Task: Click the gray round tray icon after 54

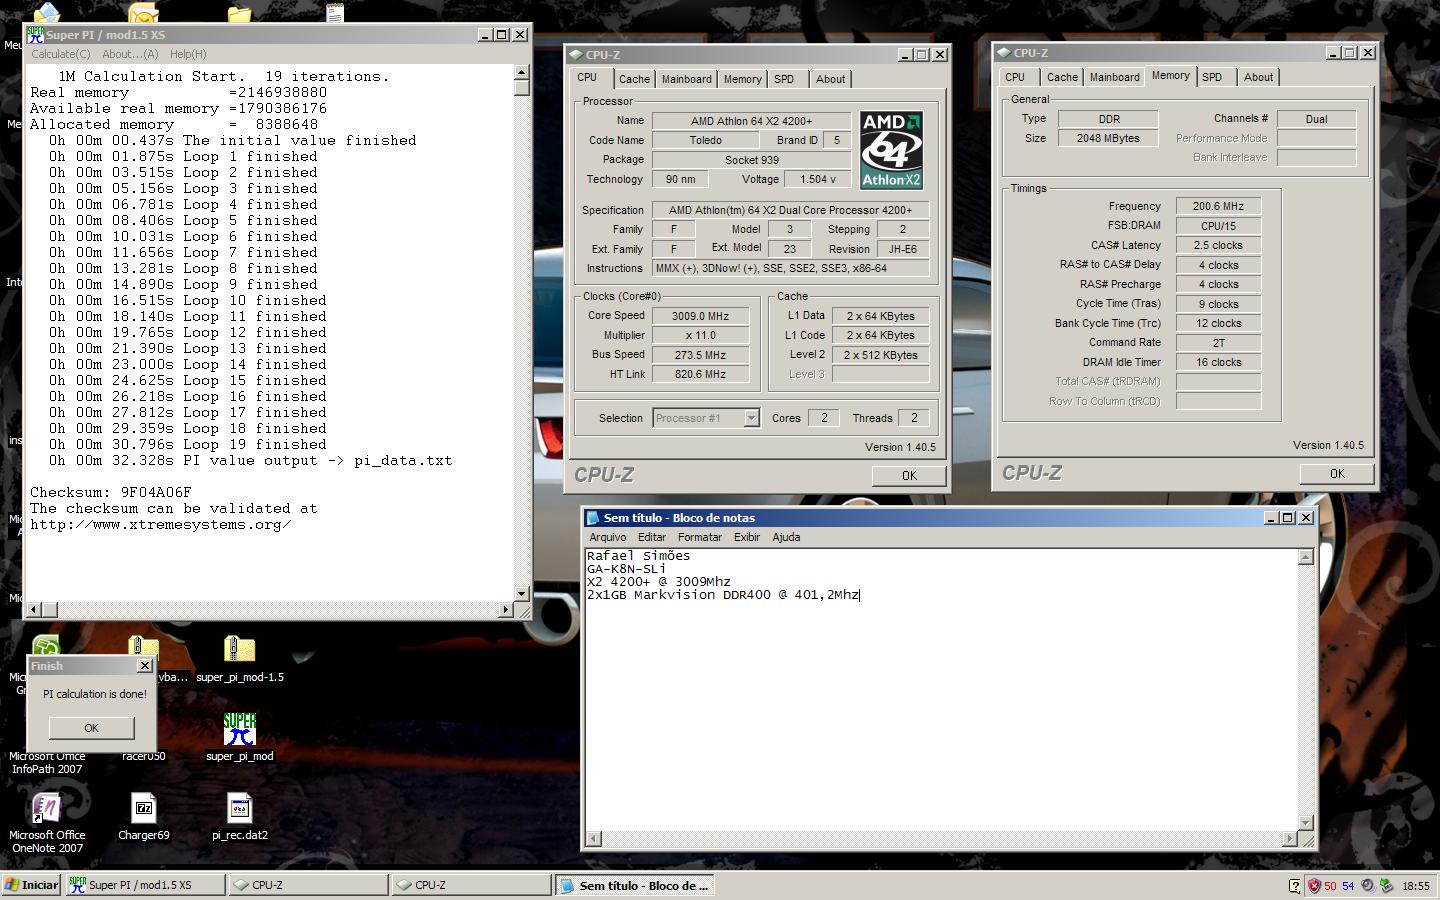Action: (x=1367, y=885)
